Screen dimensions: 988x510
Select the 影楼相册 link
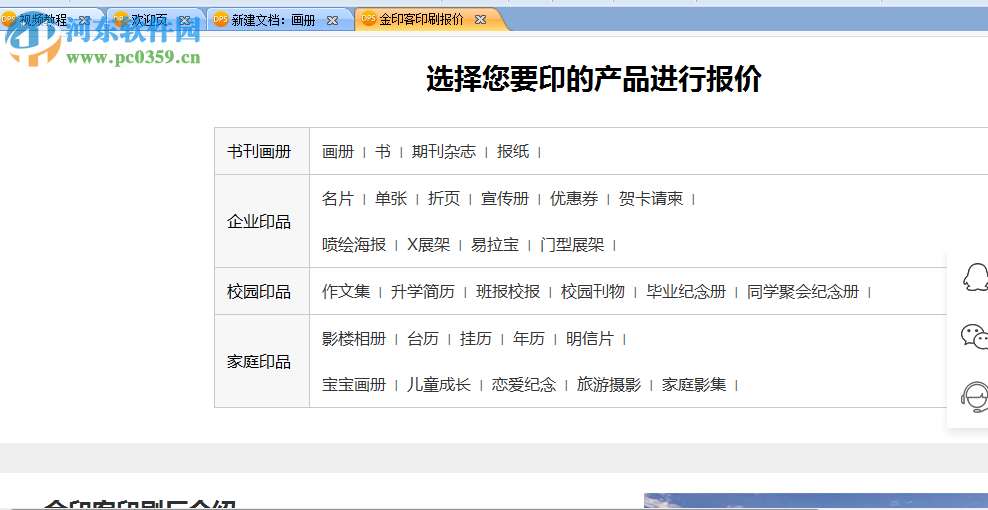(x=354, y=339)
